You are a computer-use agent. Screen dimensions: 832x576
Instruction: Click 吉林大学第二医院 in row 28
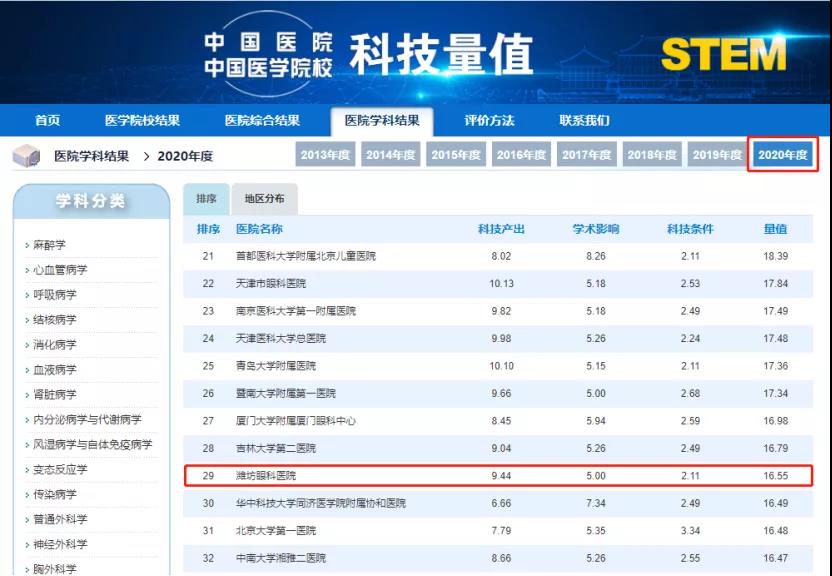275,448
